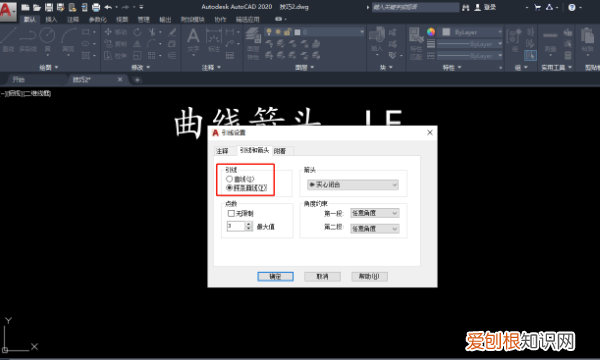
Task: Click the Redo arrow in quick access toolbar
Action: (126, 7)
